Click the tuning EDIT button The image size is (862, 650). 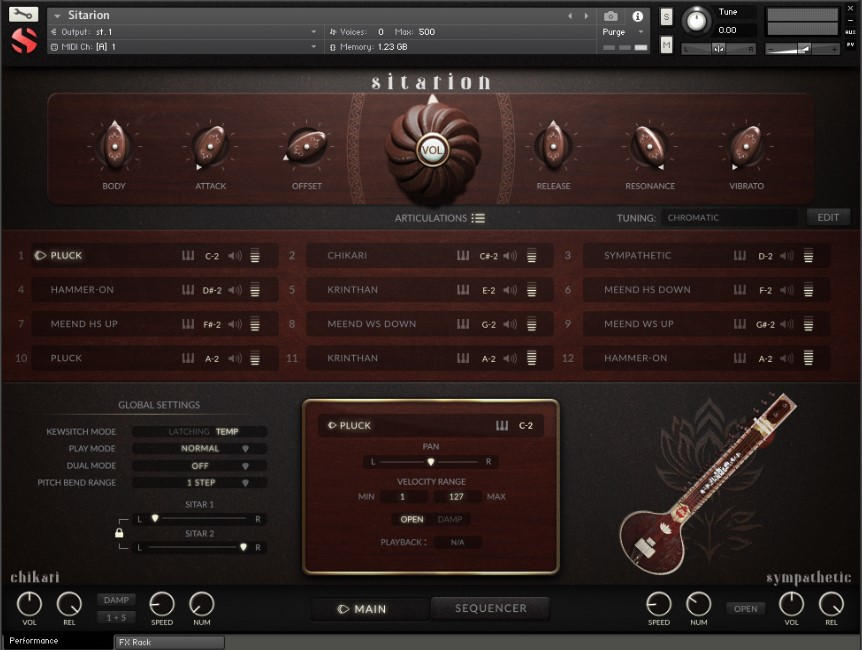pyautogui.click(x=828, y=217)
